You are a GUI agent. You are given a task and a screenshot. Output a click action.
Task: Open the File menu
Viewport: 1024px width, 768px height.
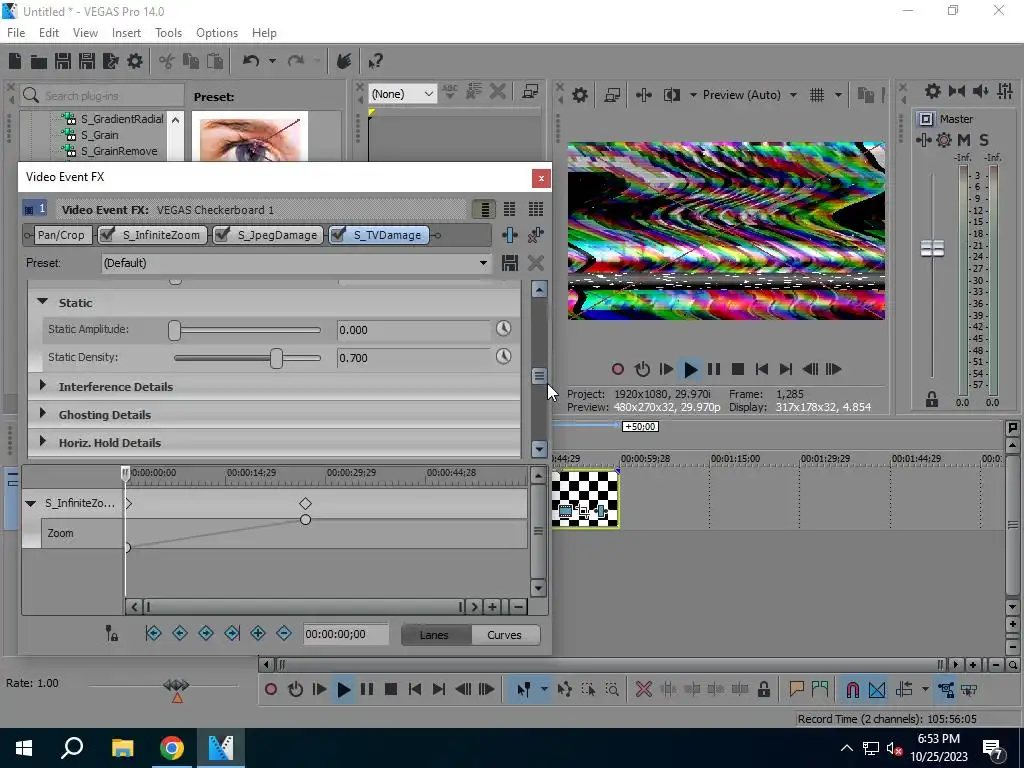click(x=16, y=33)
